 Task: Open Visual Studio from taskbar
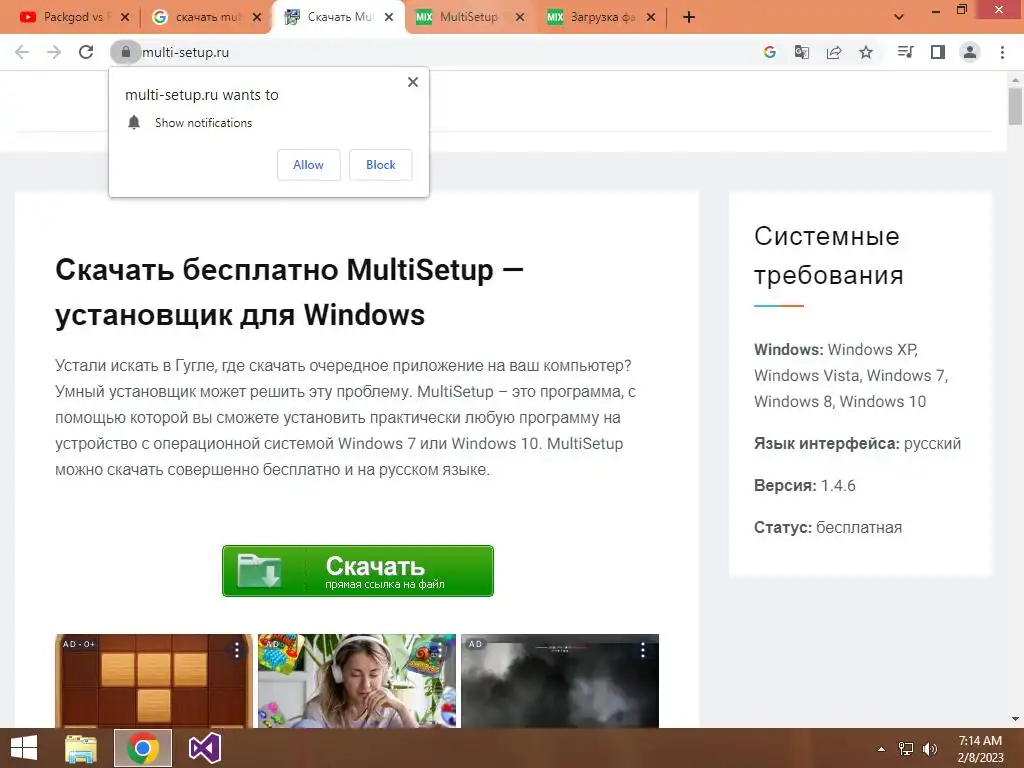204,748
